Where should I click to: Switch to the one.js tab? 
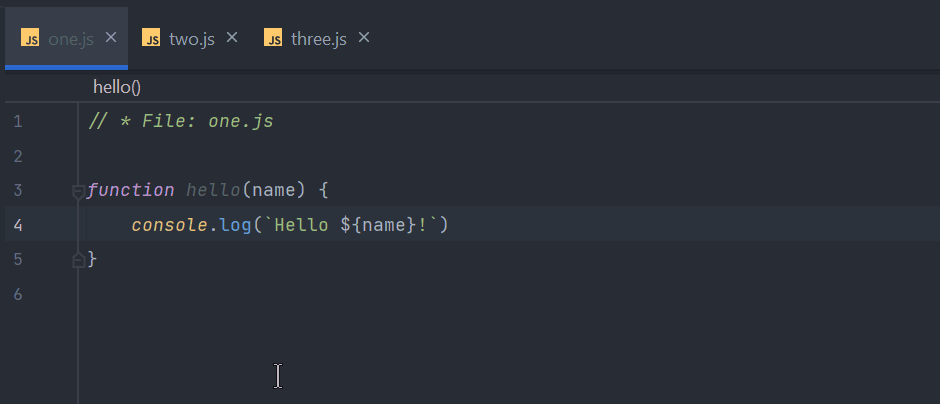(x=66, y=38)
